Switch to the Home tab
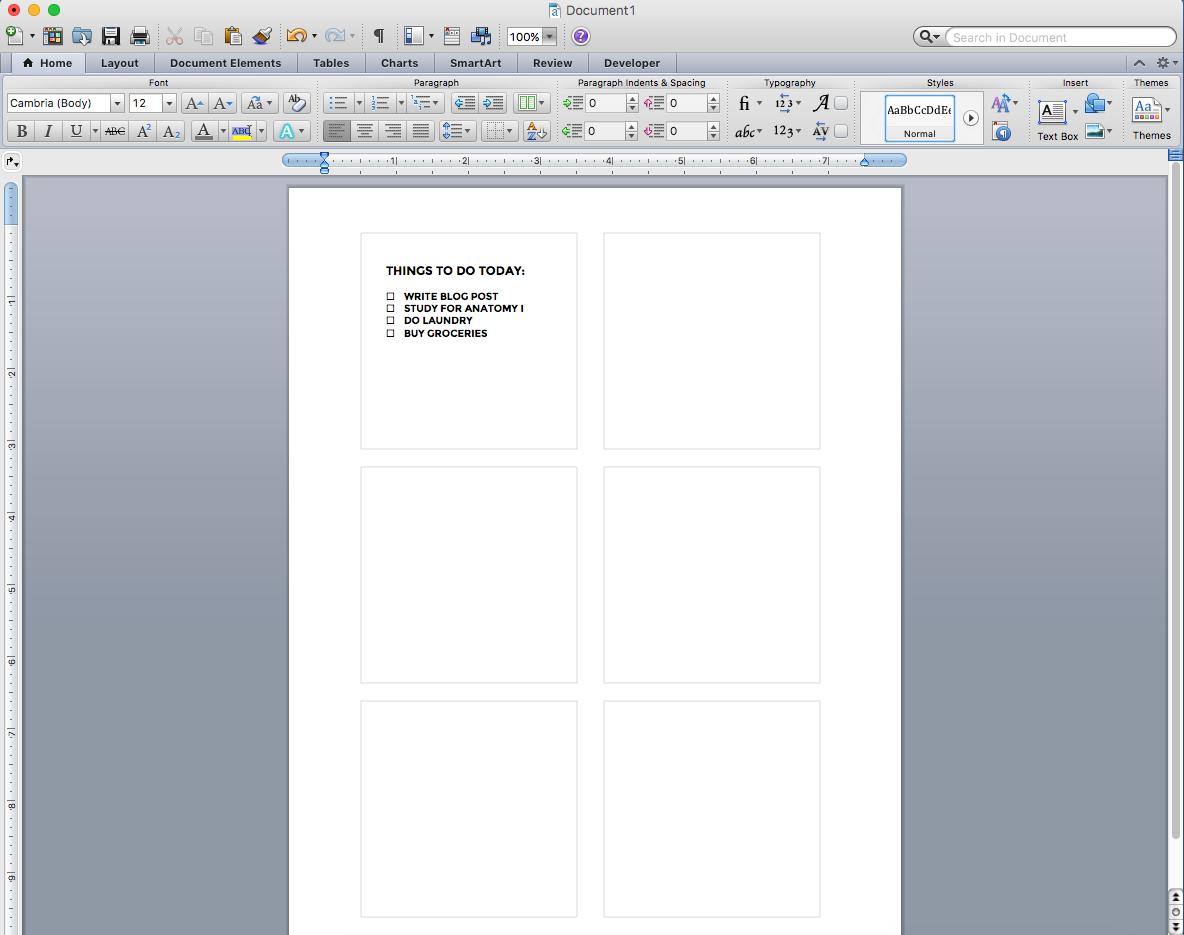1184x935 pixels. click(48, 63)
